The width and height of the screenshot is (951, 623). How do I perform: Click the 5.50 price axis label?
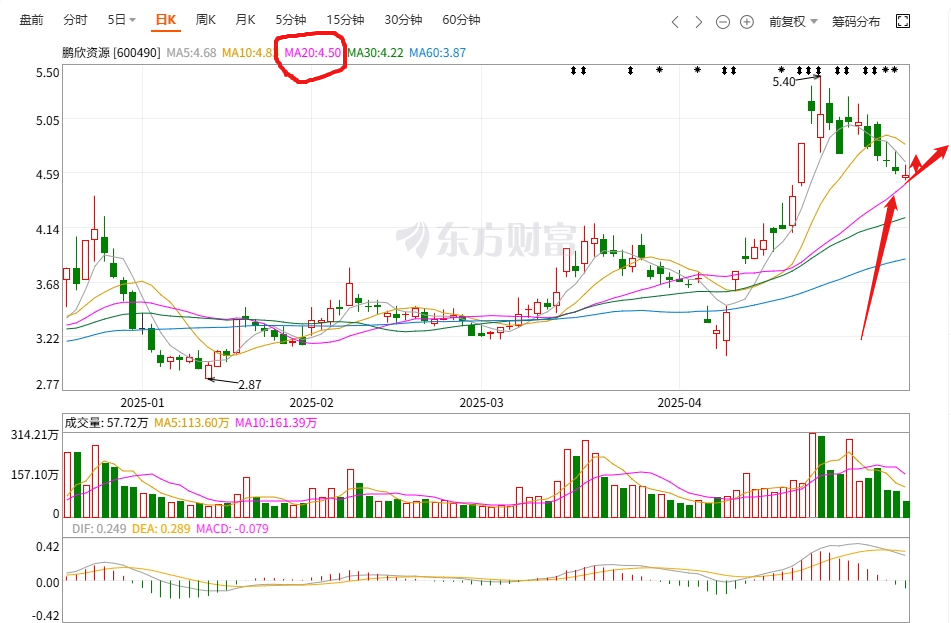(48, 73)
